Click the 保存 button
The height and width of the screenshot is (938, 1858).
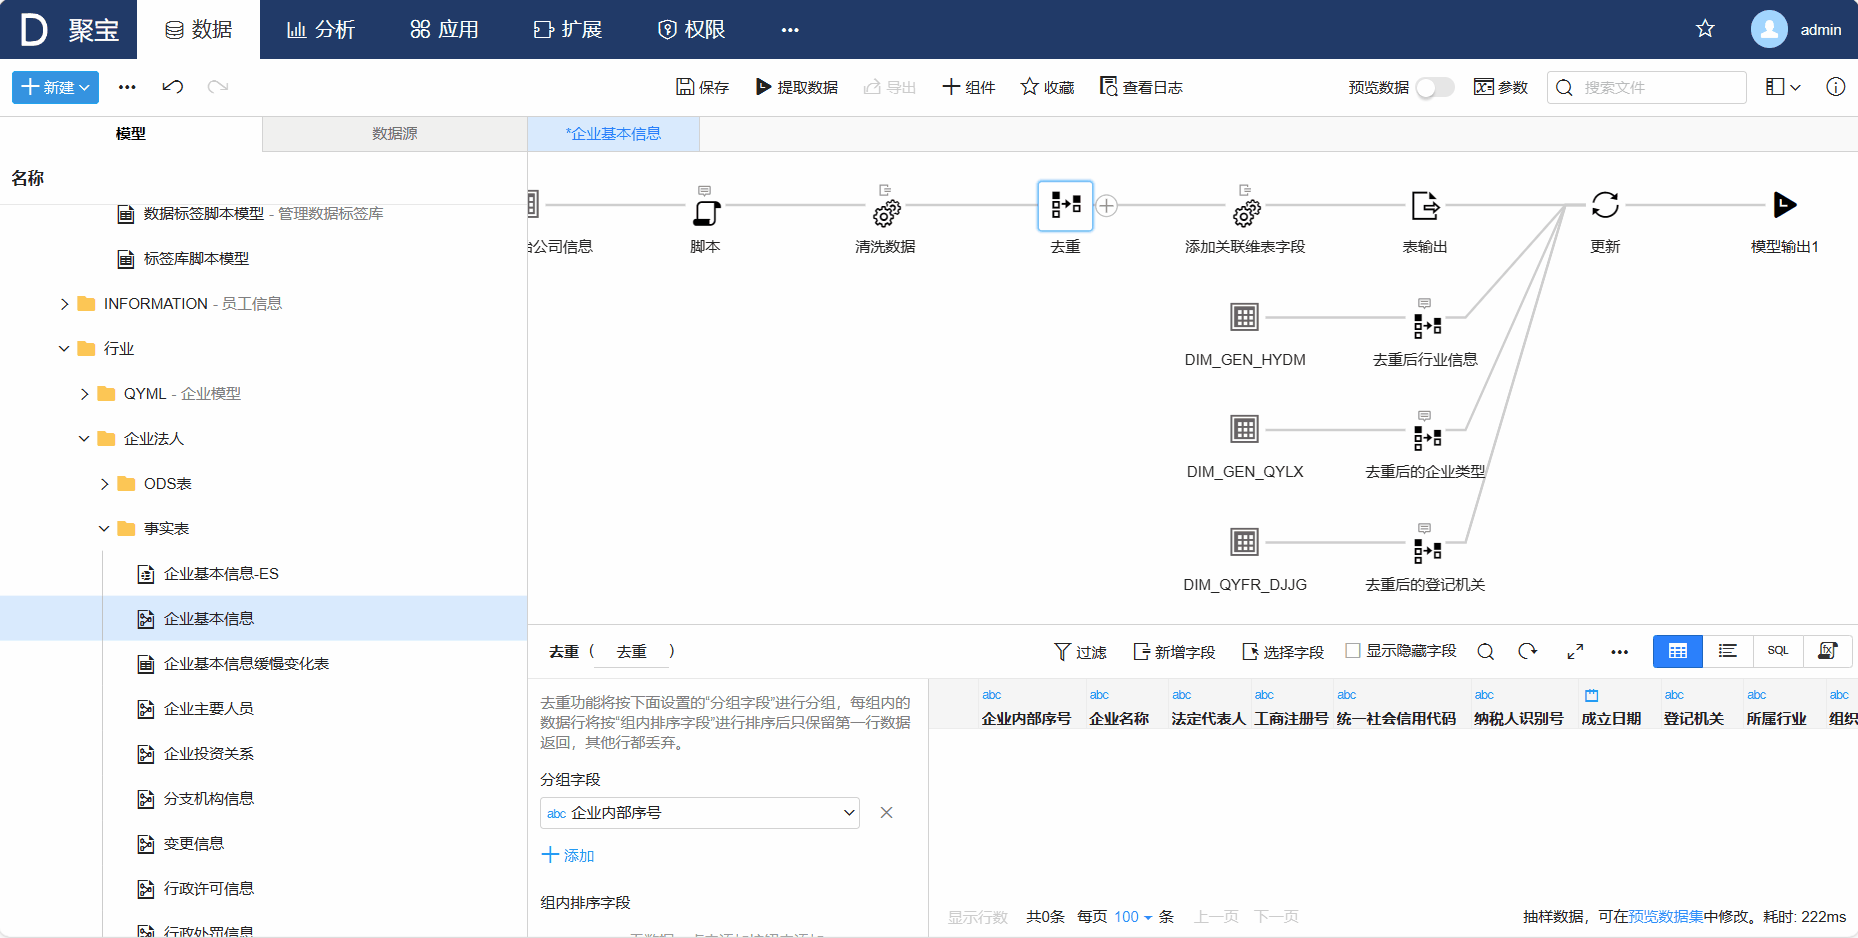[x=702, y=87]
